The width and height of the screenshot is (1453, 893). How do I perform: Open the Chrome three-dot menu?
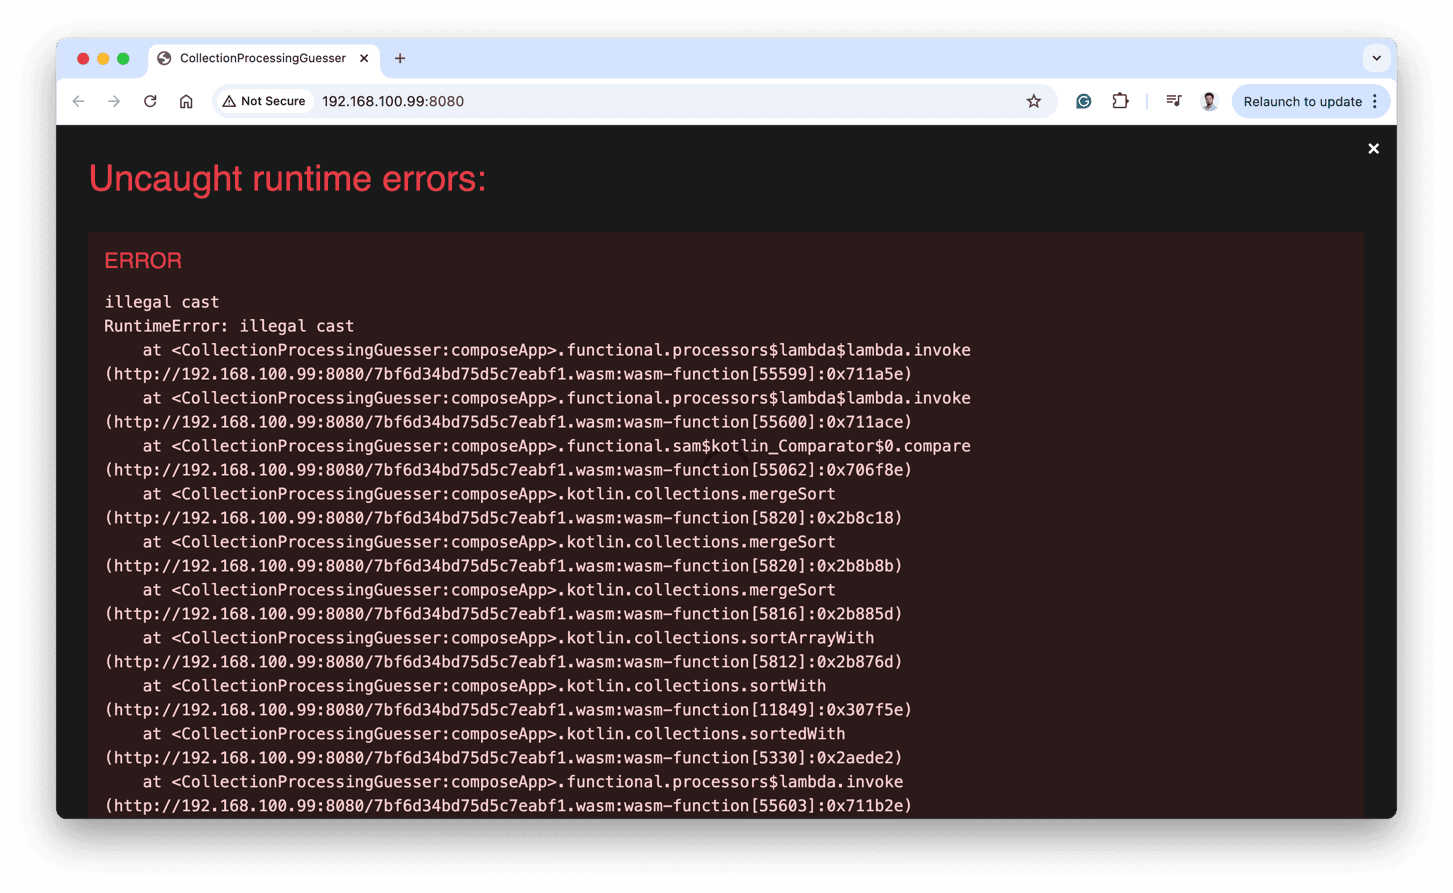(1375, 101)
